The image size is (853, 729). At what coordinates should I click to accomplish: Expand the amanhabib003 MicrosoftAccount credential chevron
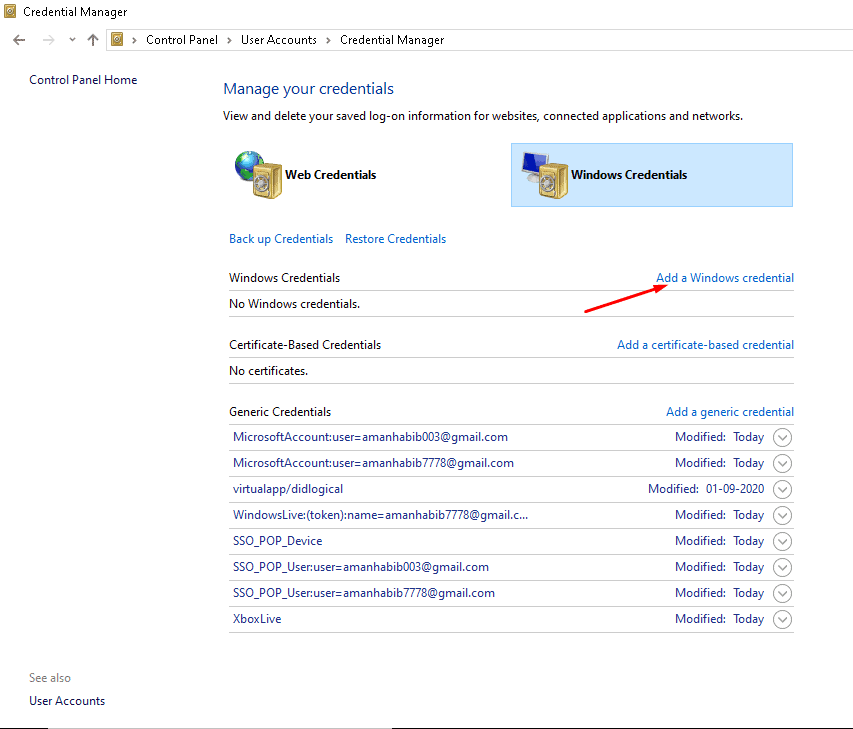[x=782, y=437]
